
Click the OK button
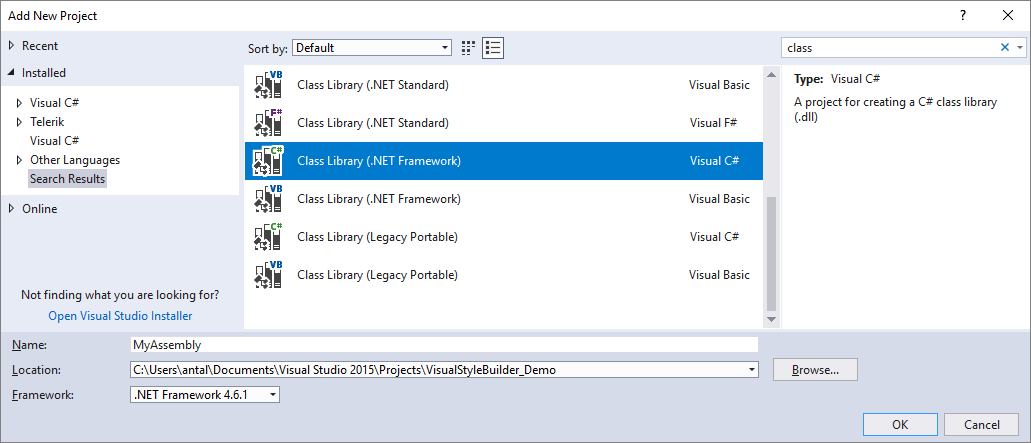click(x=900, y=425)
